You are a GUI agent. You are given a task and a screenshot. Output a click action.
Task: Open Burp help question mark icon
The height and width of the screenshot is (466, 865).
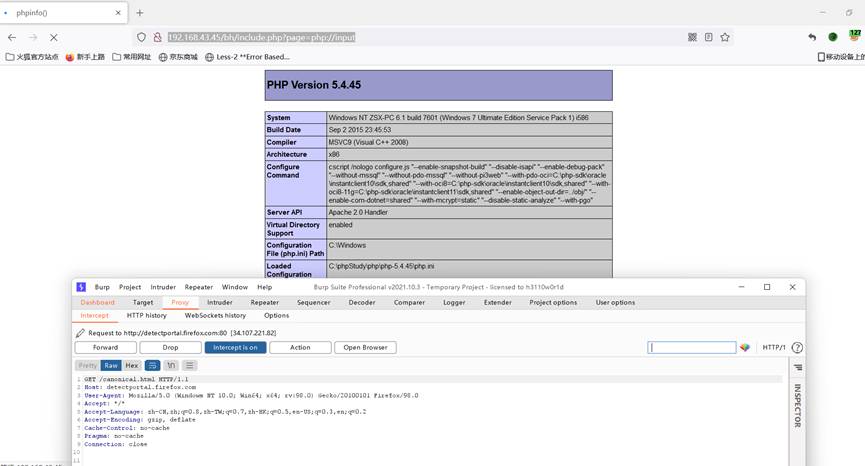pyautogui.click(x=797, y=347)
